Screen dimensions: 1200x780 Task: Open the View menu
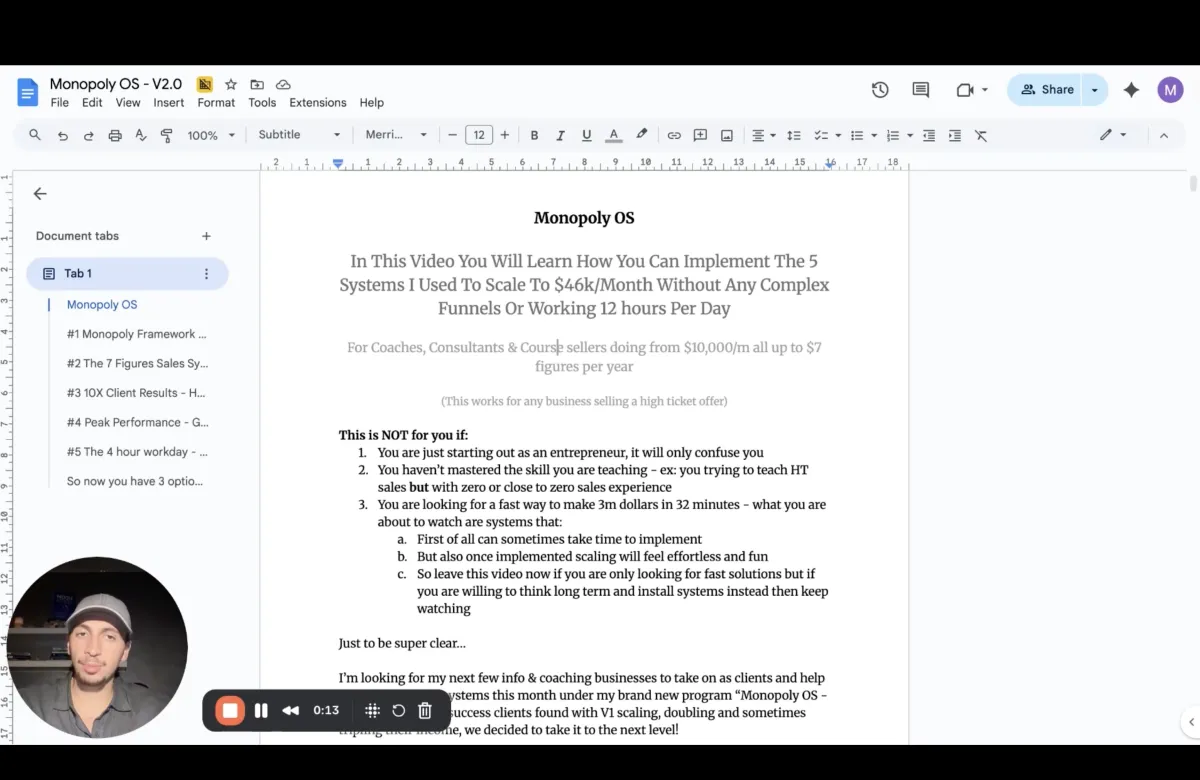[x=128, y=103]
